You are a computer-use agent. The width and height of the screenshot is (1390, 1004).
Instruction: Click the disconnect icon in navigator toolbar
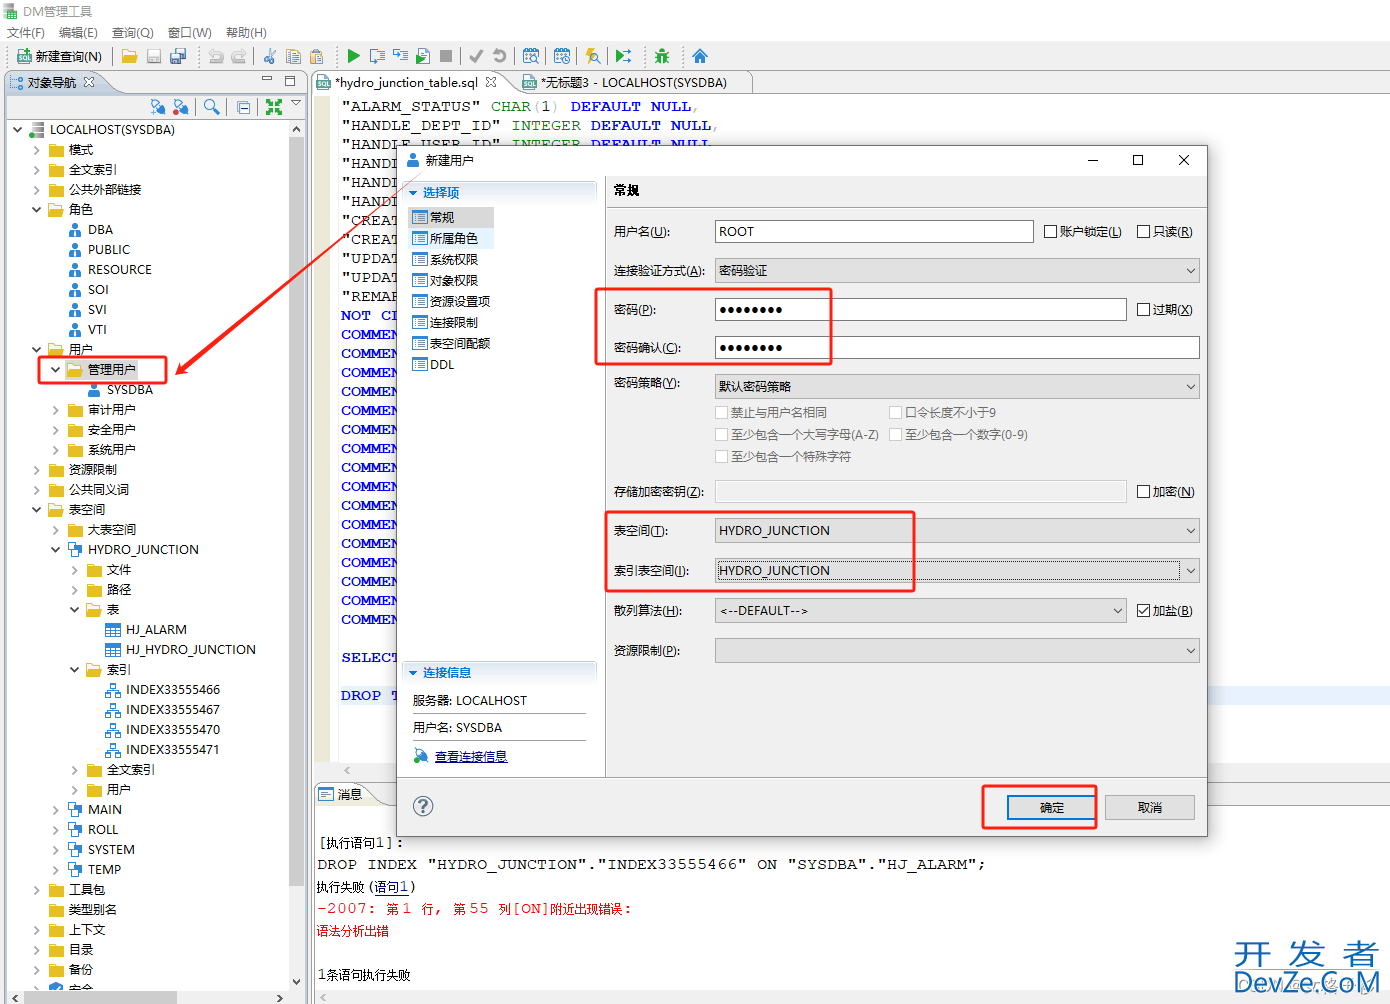pyautogui.click(x=180, y=106)
